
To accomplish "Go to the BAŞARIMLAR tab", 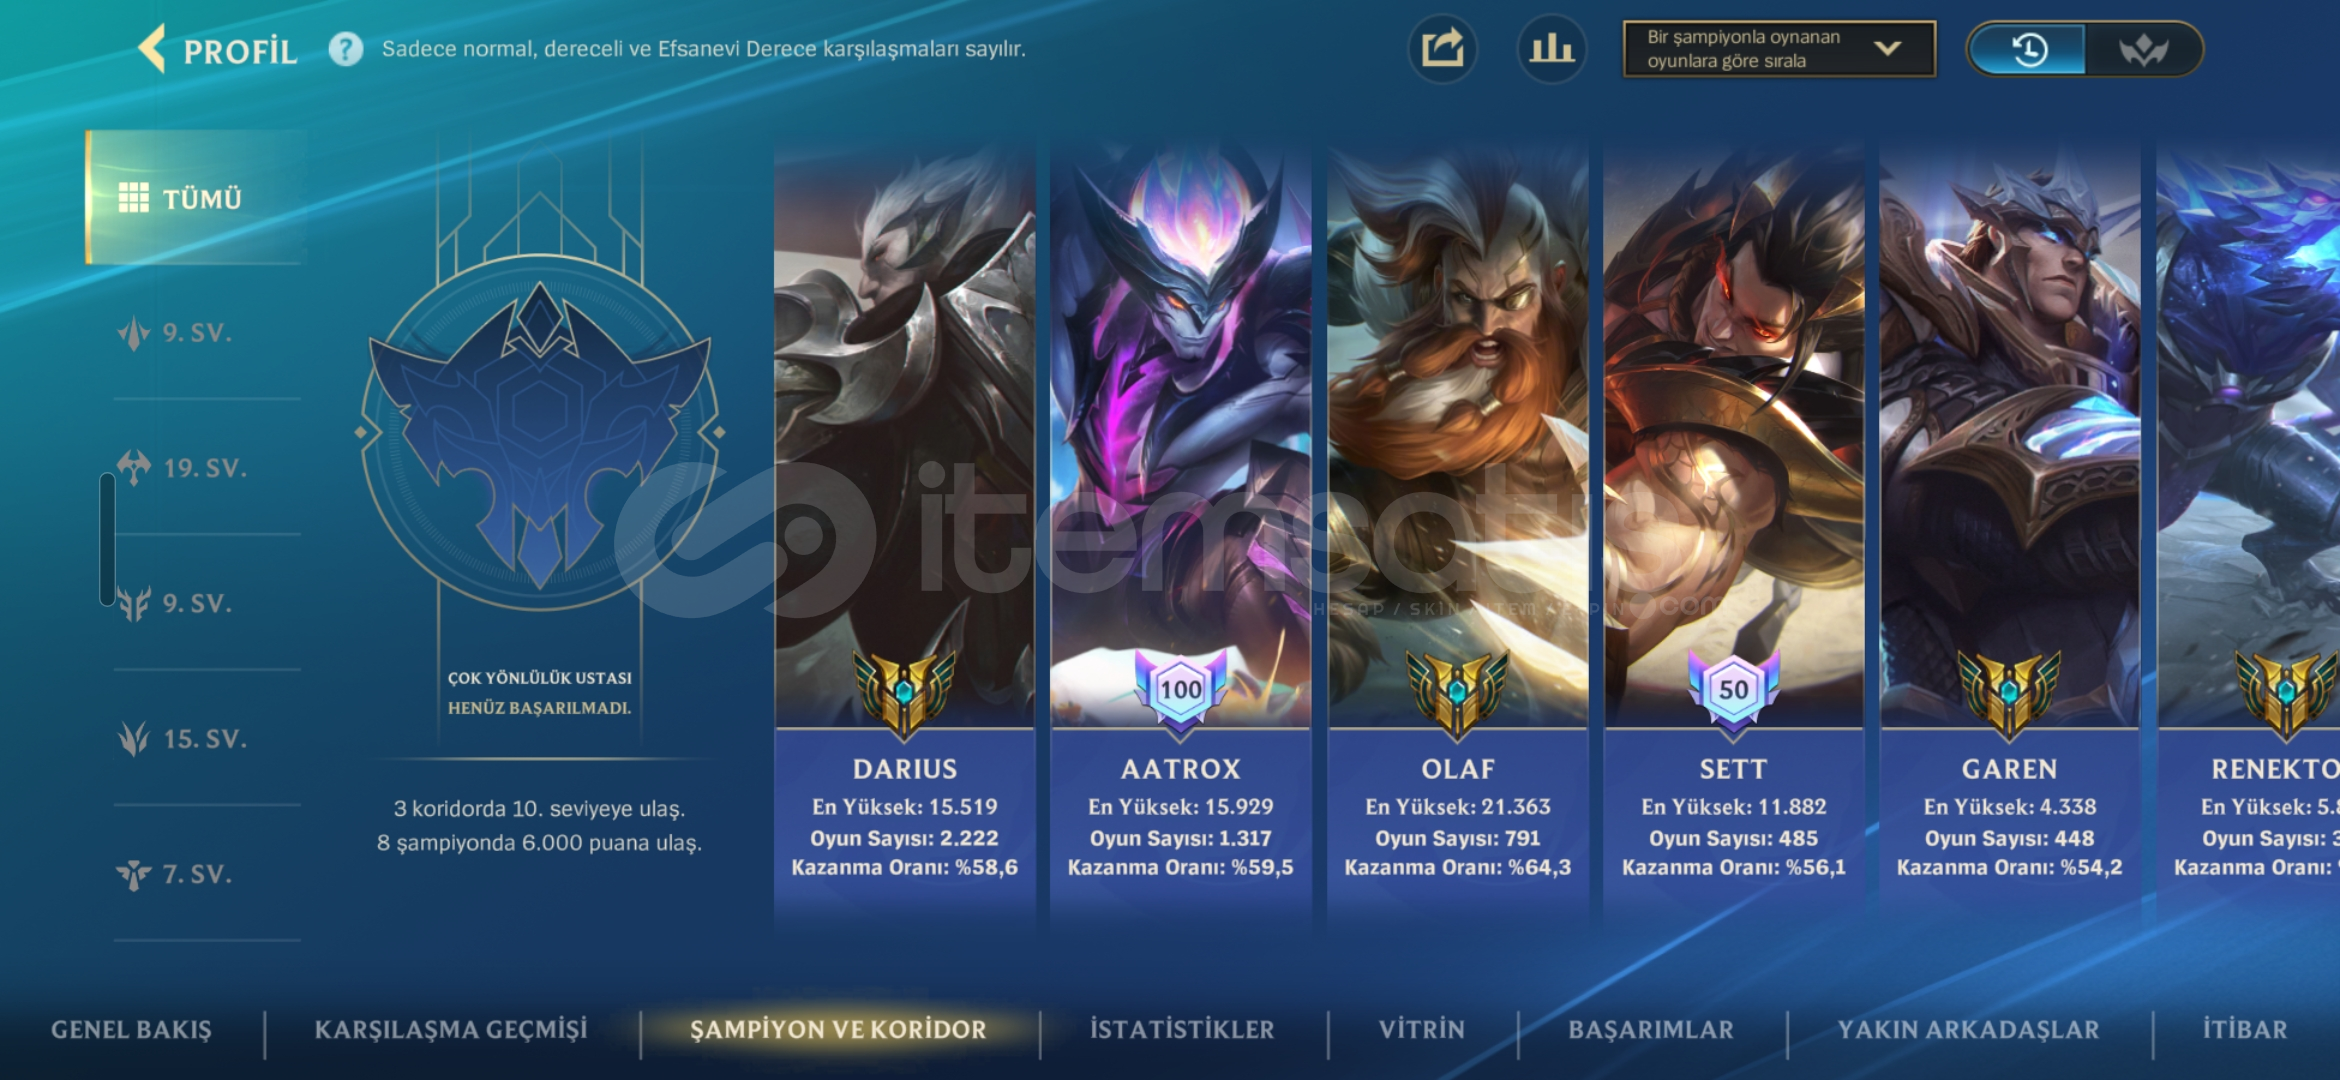I will coord(1651,1029).
